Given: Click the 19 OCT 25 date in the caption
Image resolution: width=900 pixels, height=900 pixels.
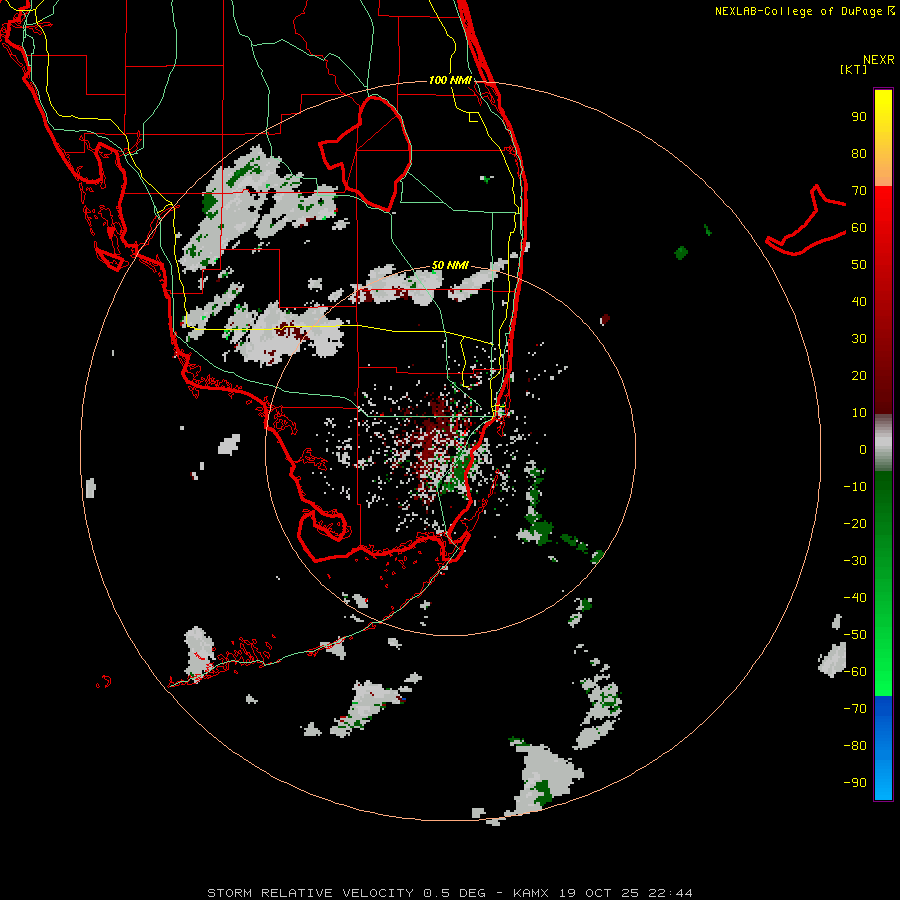Looking at the screenshot, I should [x=598, y=893].
